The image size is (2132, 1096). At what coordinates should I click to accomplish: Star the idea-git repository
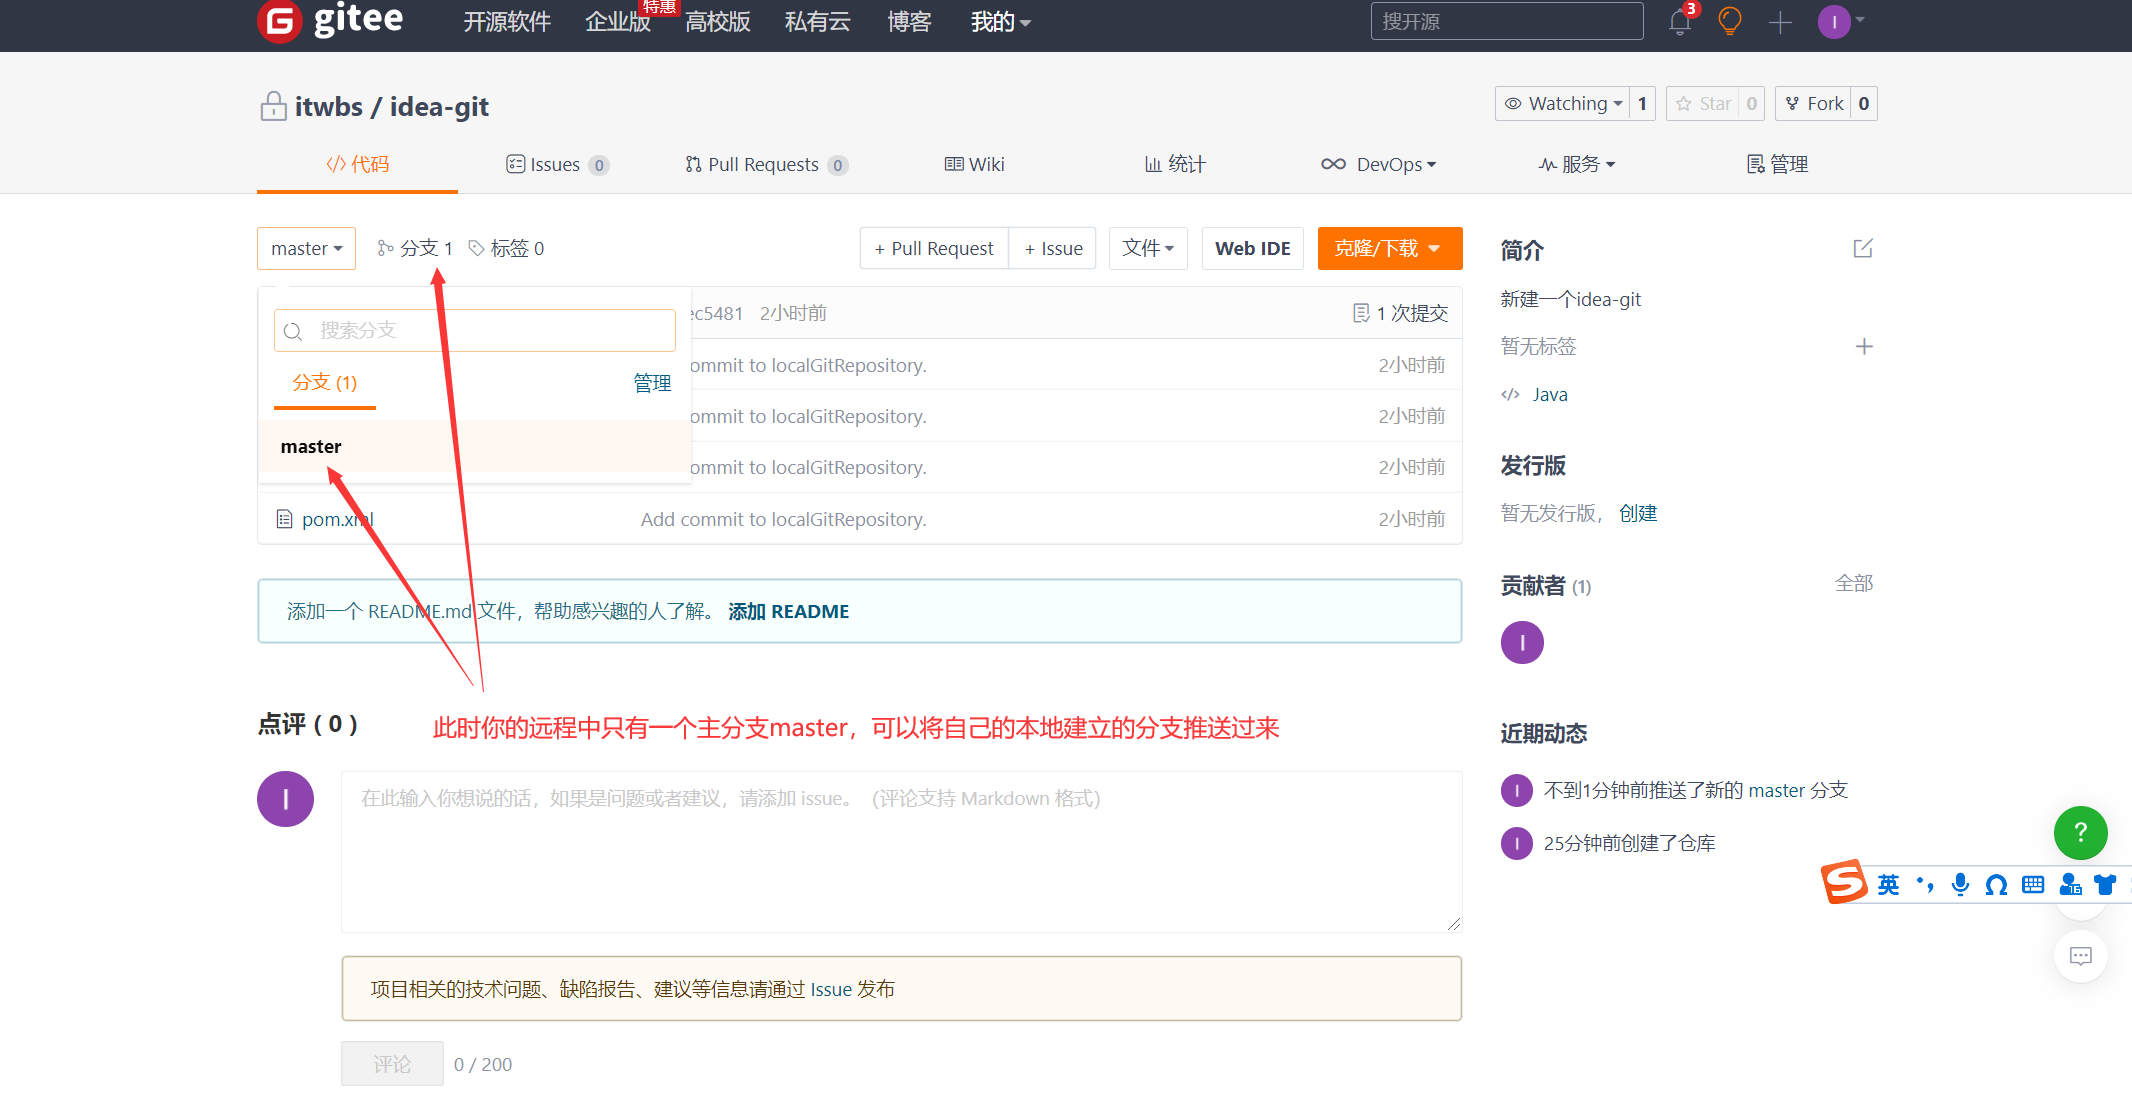(x=1703, y=104)
